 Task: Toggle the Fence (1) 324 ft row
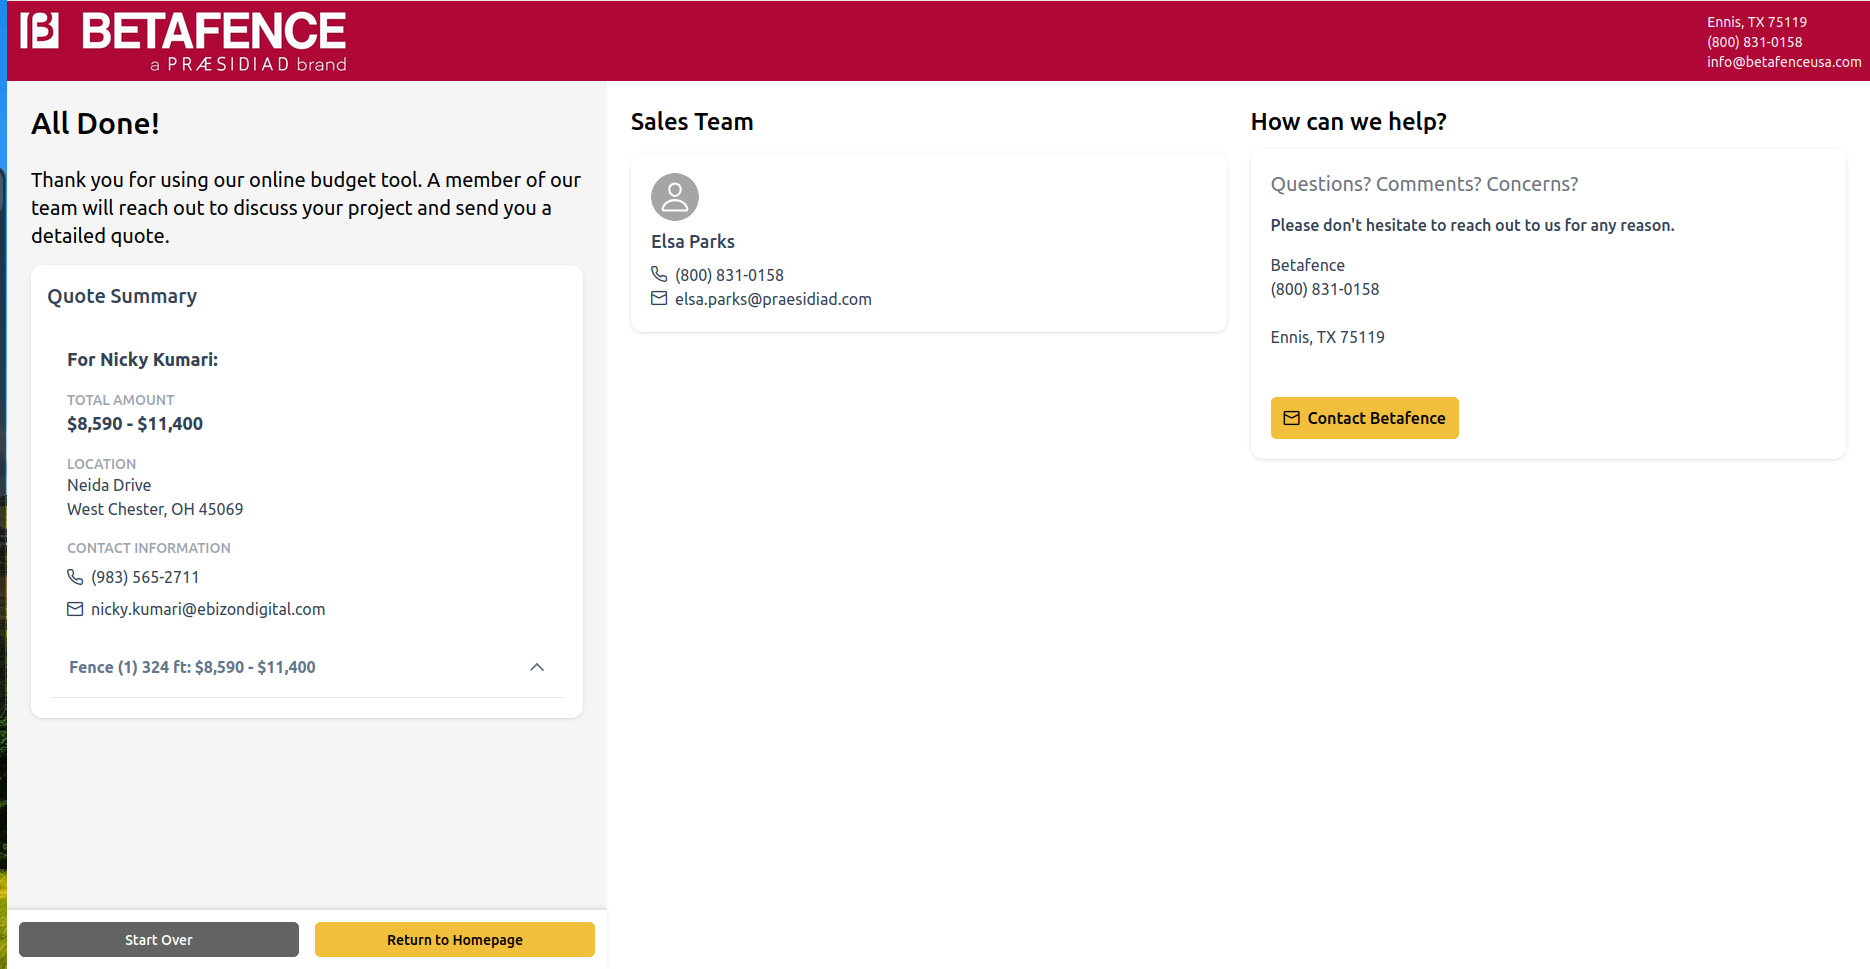point(192,667)
